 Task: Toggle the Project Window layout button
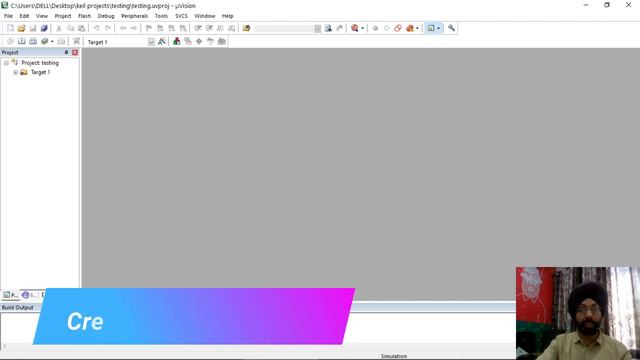point(431,28)
